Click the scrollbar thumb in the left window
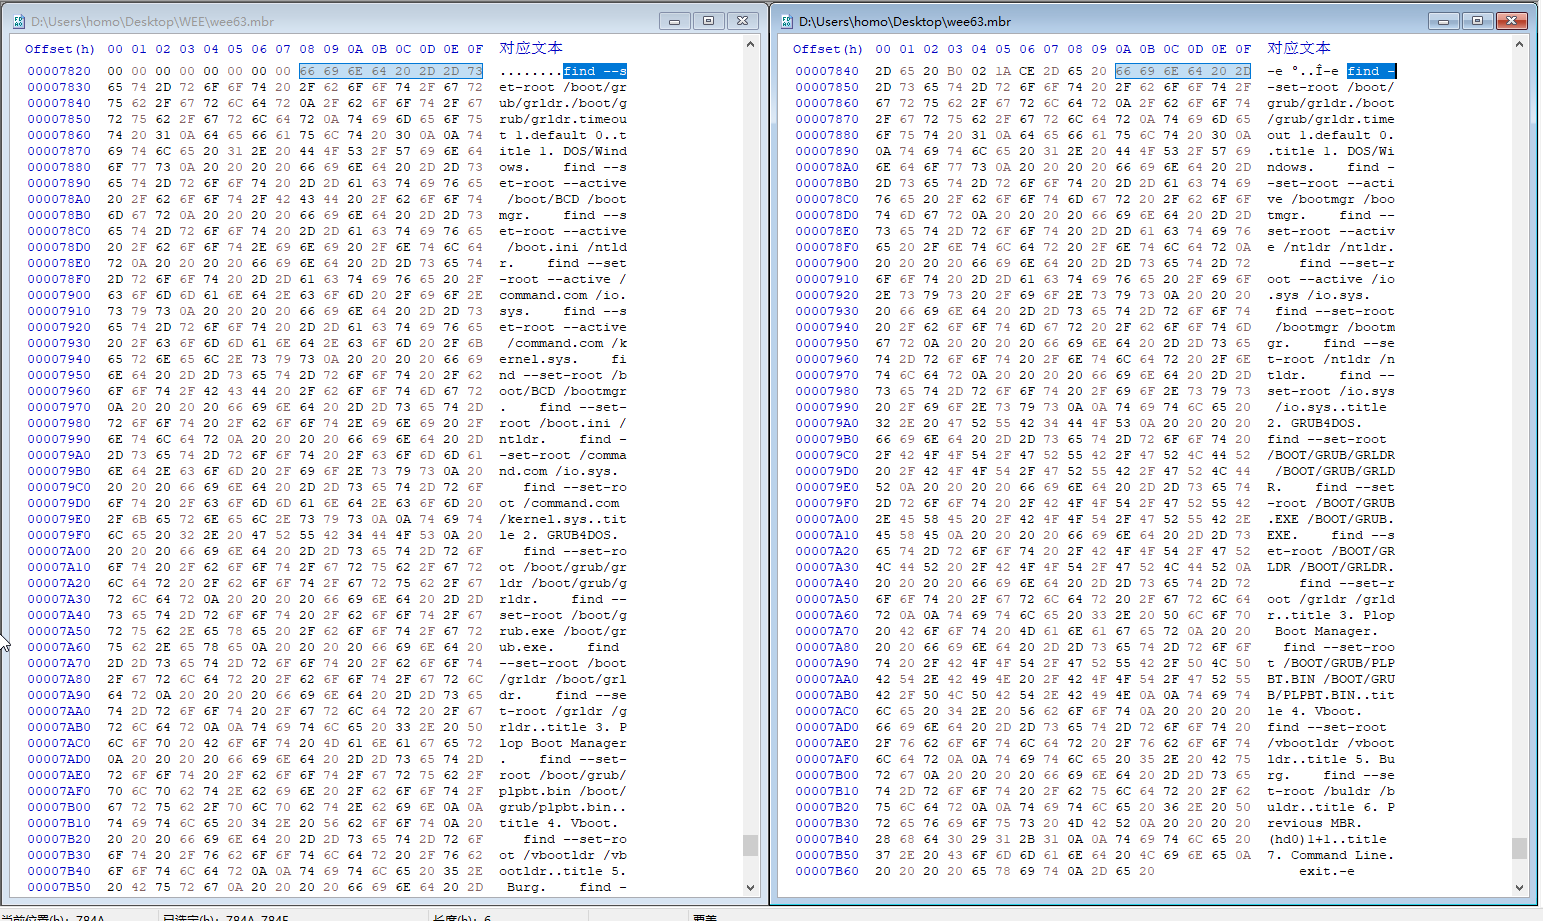1543x921 pixels. click(751, 846)
